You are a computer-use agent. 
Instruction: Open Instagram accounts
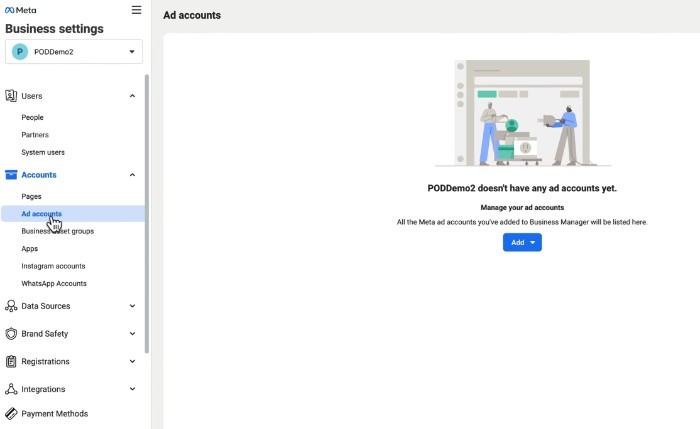53,266
